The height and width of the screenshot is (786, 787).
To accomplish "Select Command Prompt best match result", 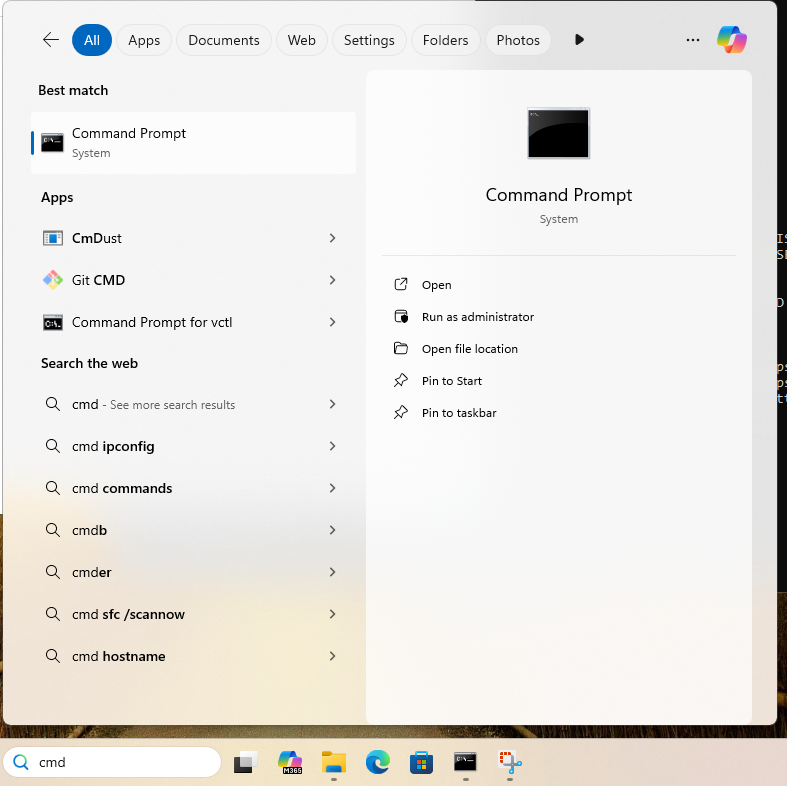I will tap(194, 143).
